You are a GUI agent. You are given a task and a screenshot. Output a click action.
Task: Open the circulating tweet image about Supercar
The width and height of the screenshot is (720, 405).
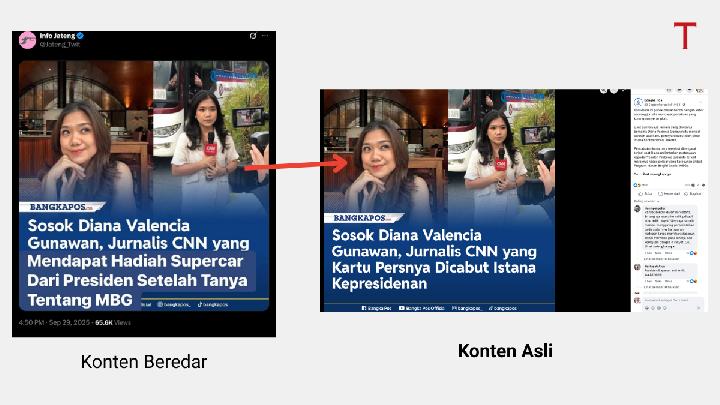point(146,185)
